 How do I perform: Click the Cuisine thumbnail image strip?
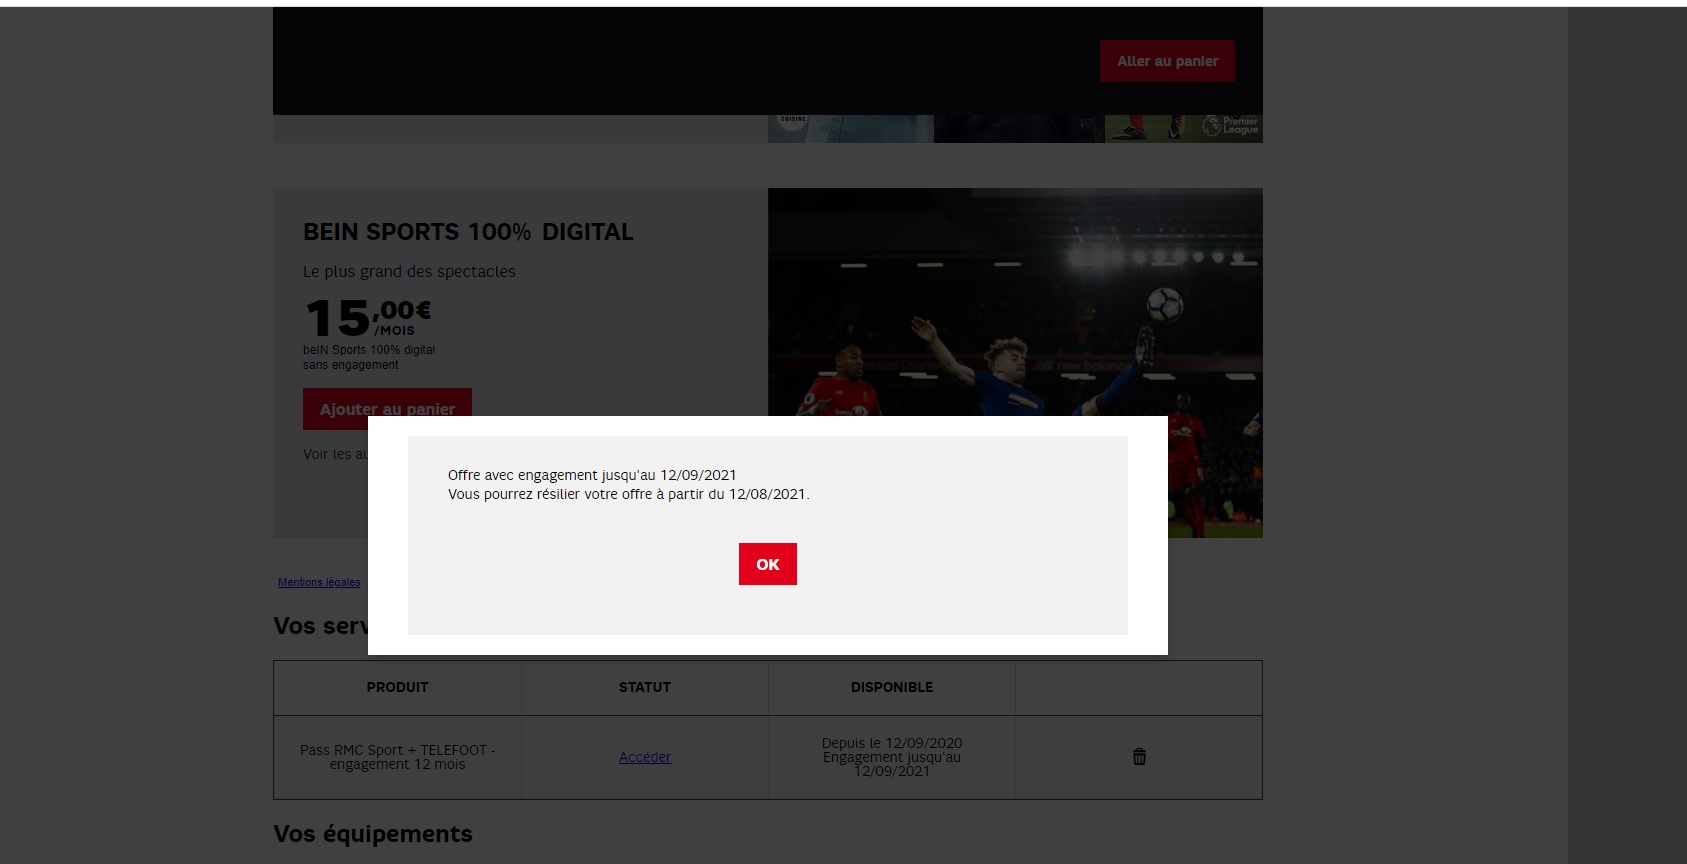pyautogui.click(x=850, y=128)
